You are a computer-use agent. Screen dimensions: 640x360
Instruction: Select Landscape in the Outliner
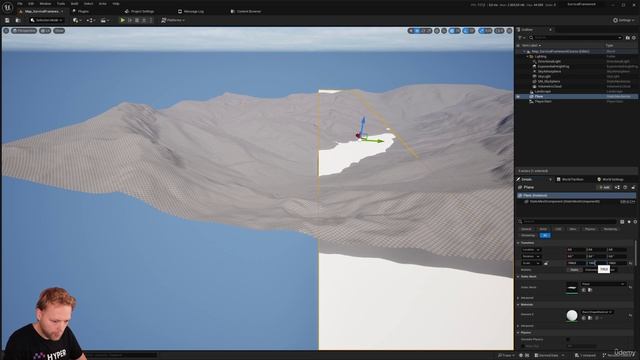(x=542, y=91)
